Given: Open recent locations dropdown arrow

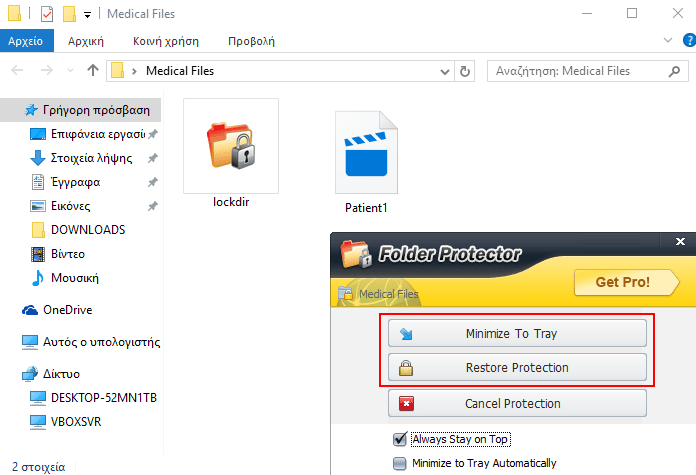Looking at the screenshot, I should (x=71, y=71).
